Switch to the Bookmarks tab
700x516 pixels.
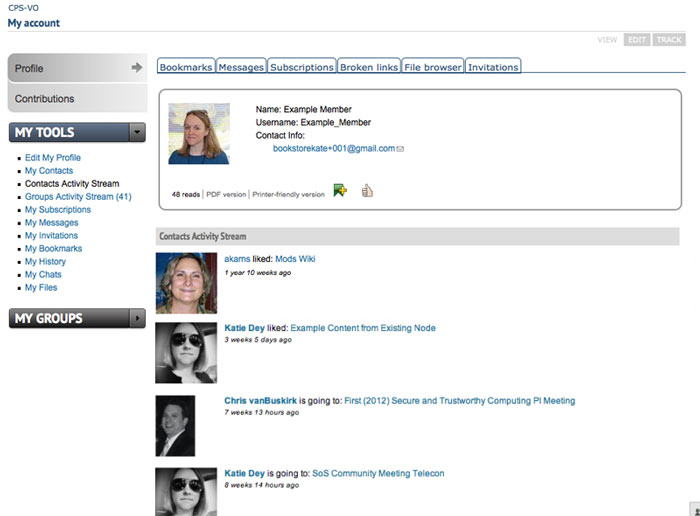pyautogui.click(x=186, y=67)
